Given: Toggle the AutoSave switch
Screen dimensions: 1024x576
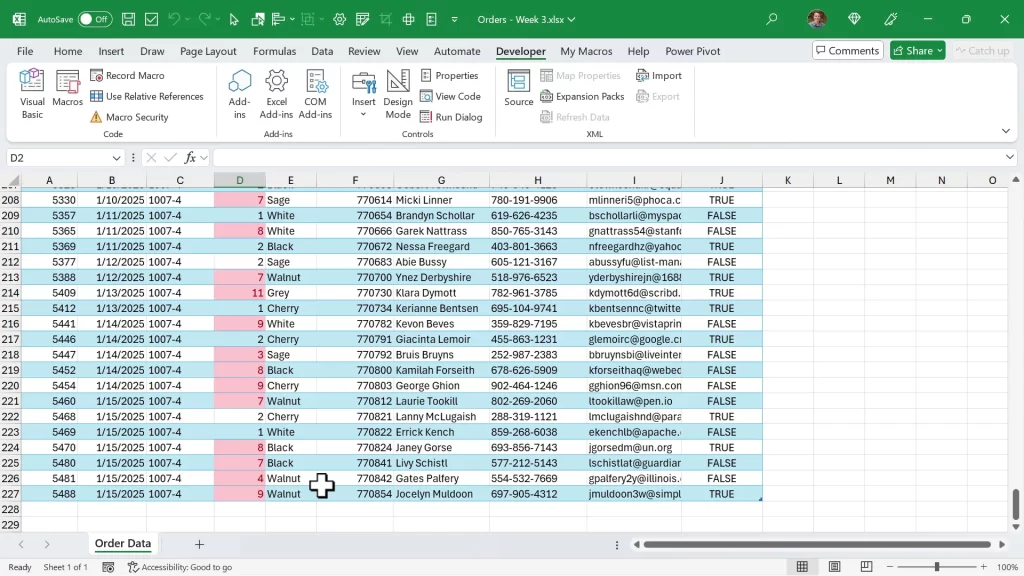Looking at the screenshot, I should point(95,19).
